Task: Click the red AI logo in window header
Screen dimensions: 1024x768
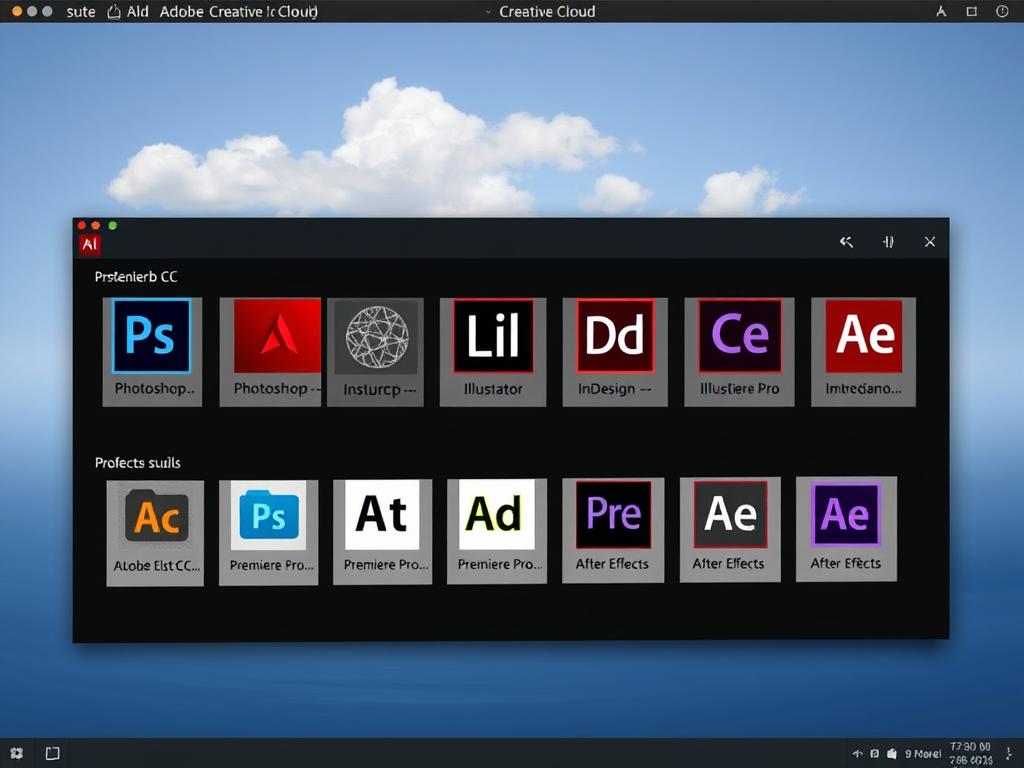Action: (x=89, y=244)
